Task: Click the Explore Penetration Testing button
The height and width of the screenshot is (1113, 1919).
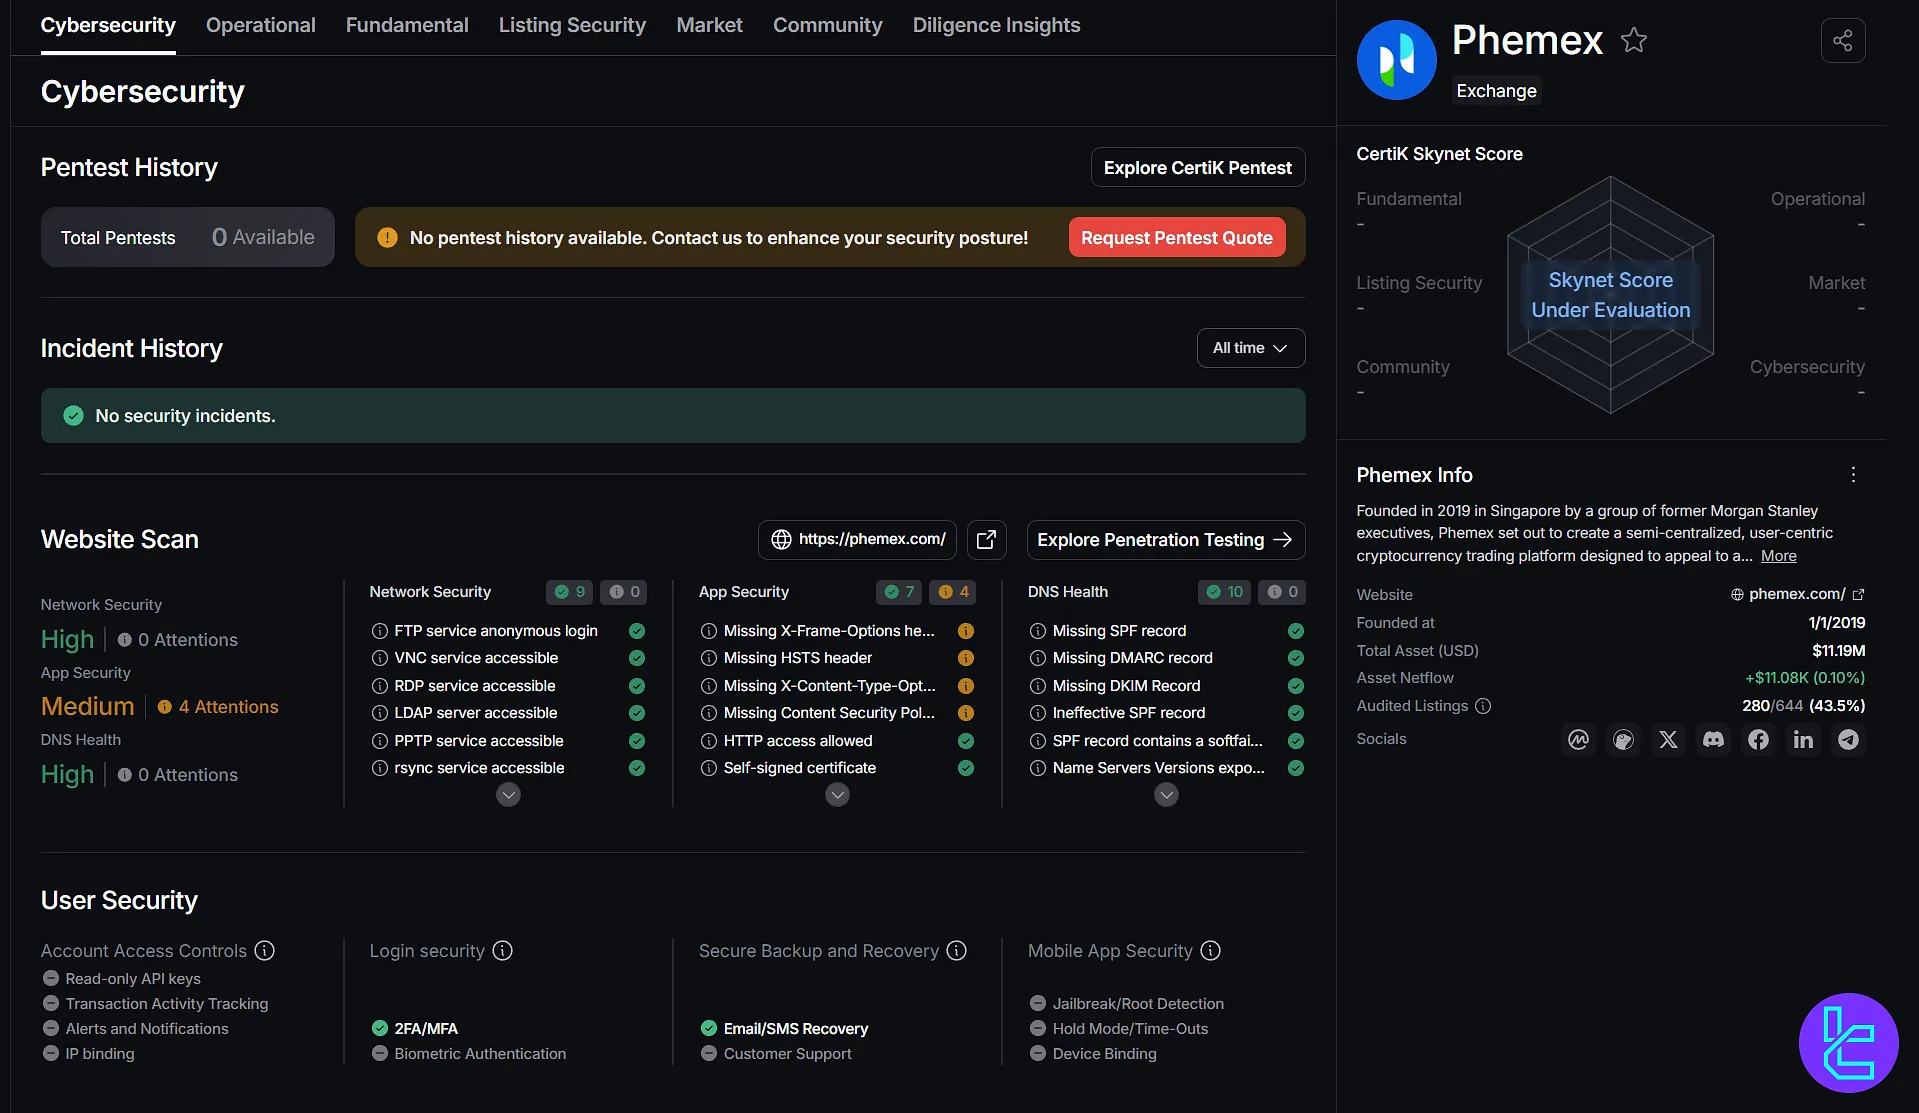Action: [1165, 540]
